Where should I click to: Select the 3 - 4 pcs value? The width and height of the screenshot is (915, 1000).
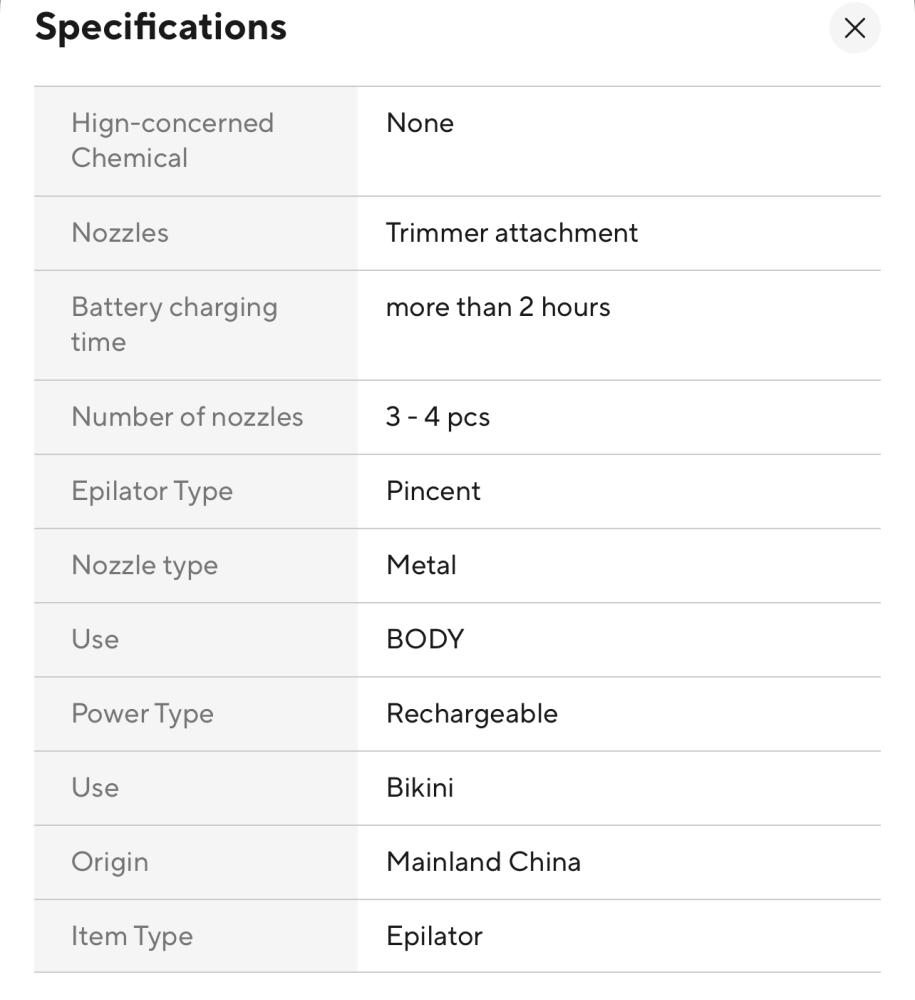point(438,417)
